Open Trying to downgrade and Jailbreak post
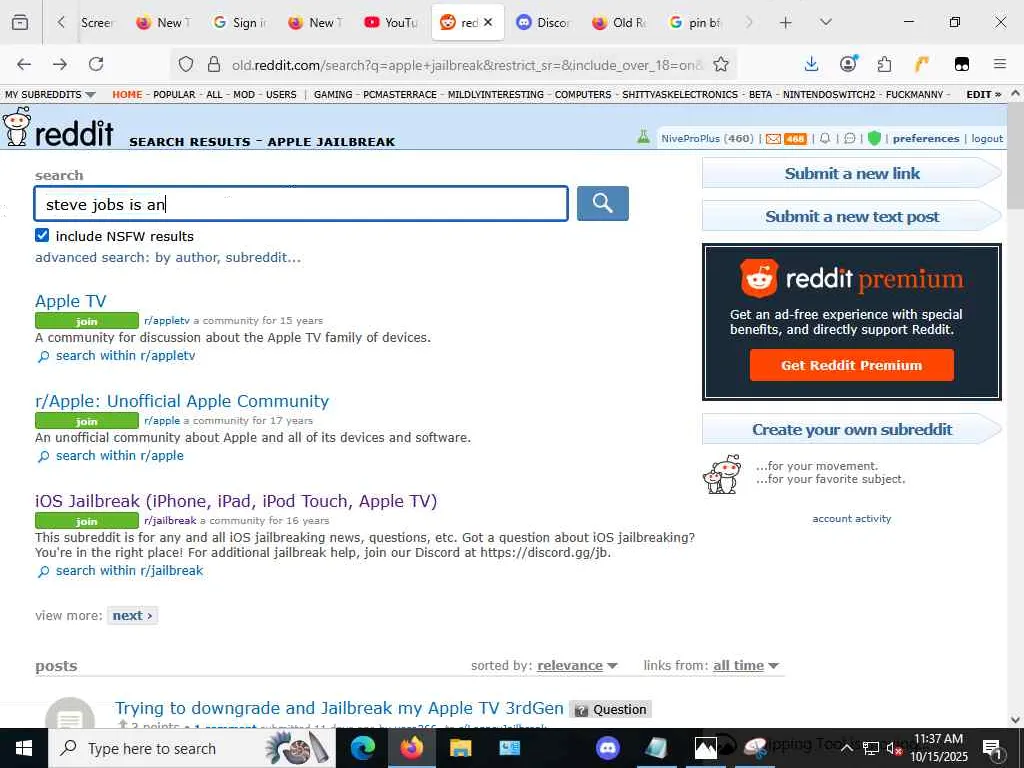The height and width of the screenshot is (768, 1024). [339, 708]
